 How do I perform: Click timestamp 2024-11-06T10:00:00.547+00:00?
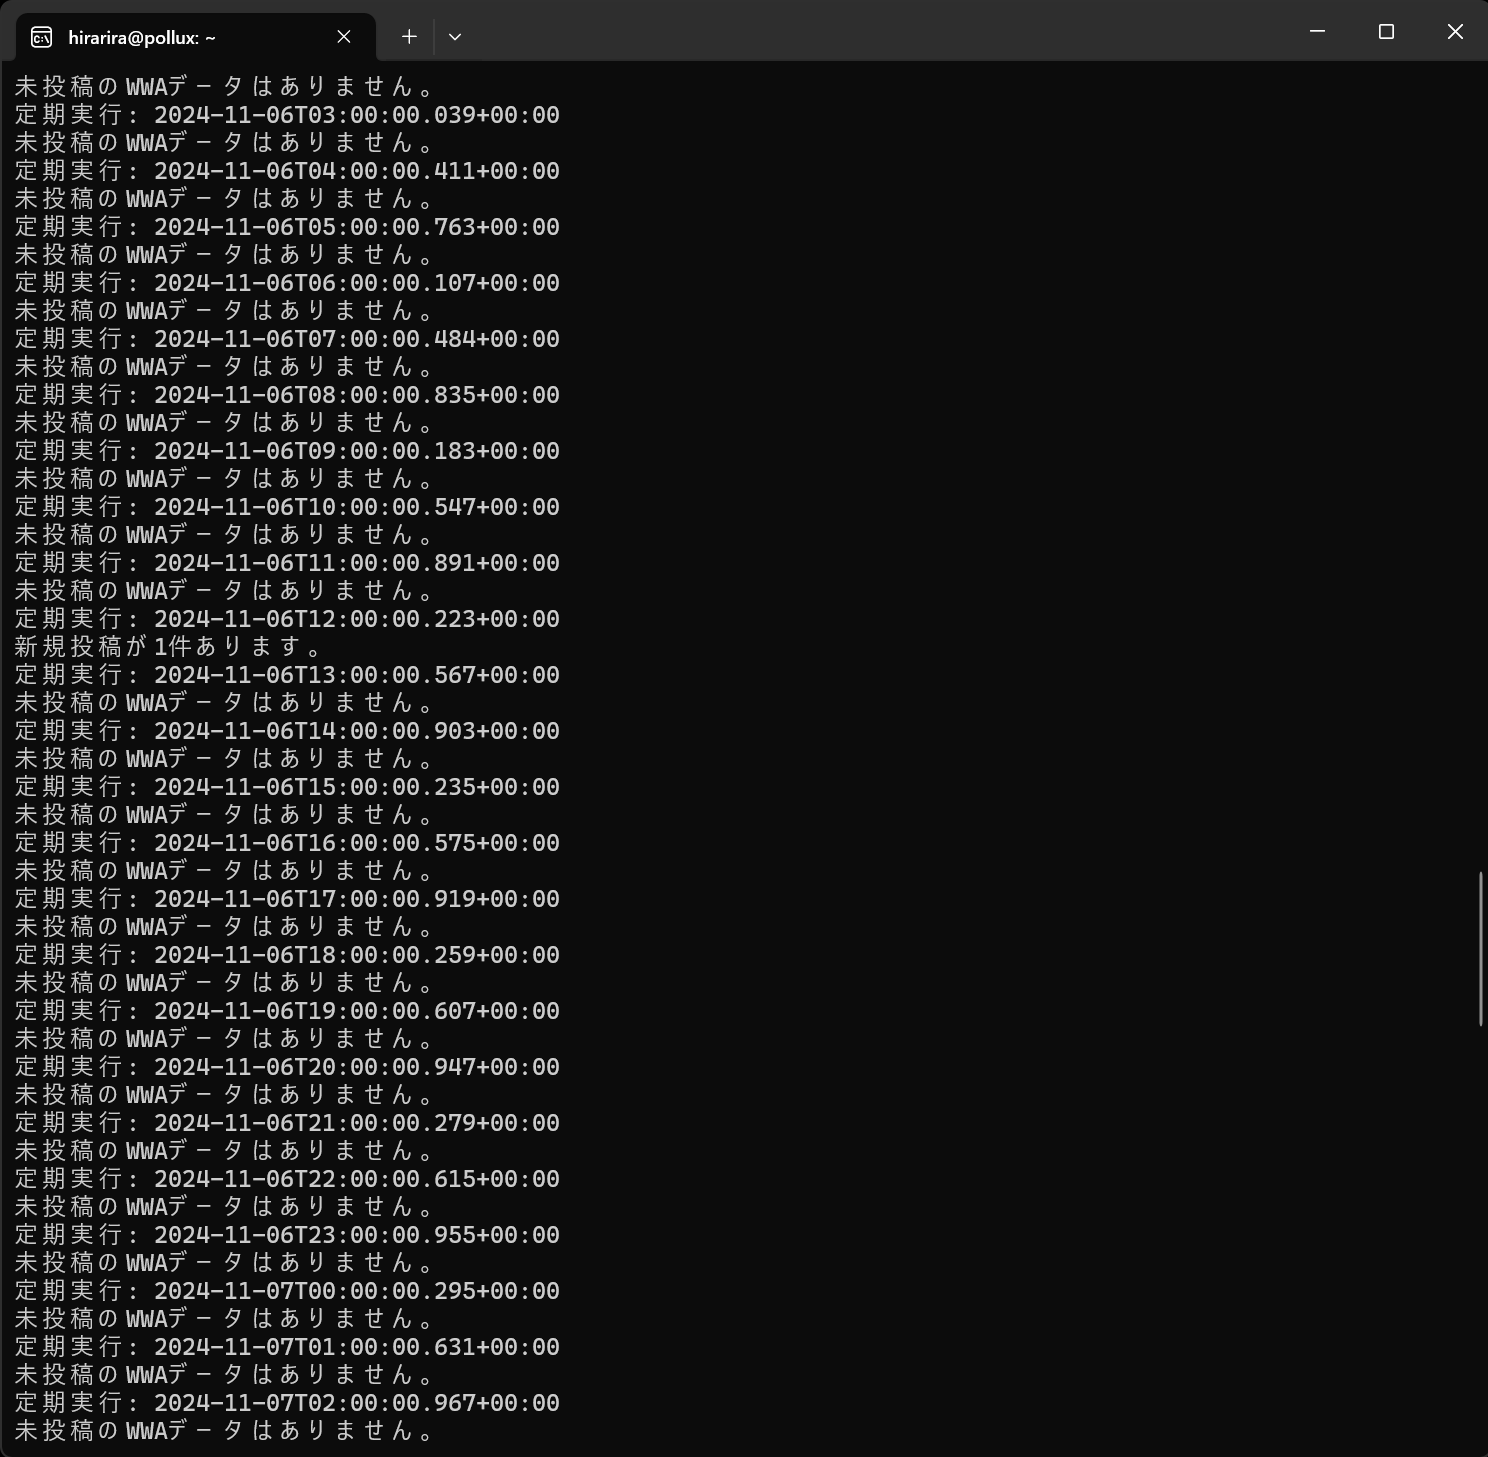pos(357,507)
